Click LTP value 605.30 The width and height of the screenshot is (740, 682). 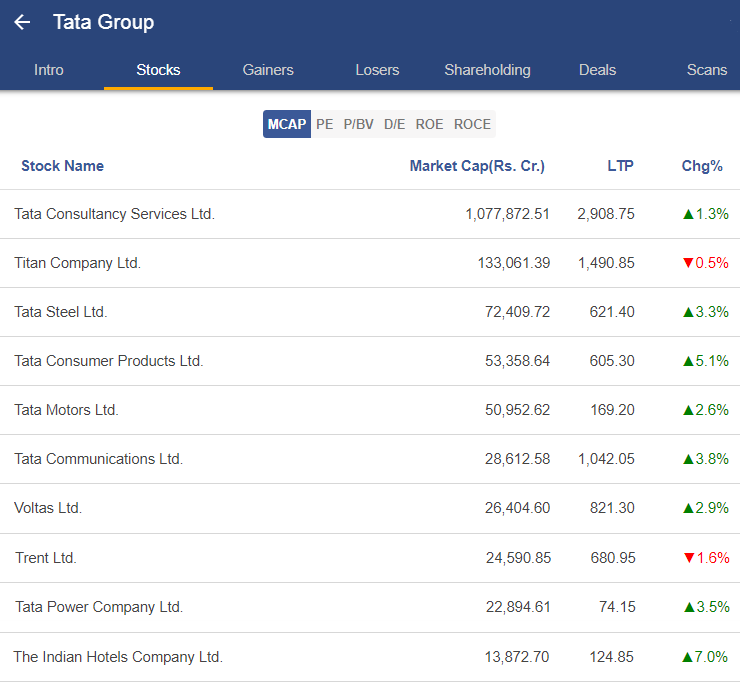[612, 361]
